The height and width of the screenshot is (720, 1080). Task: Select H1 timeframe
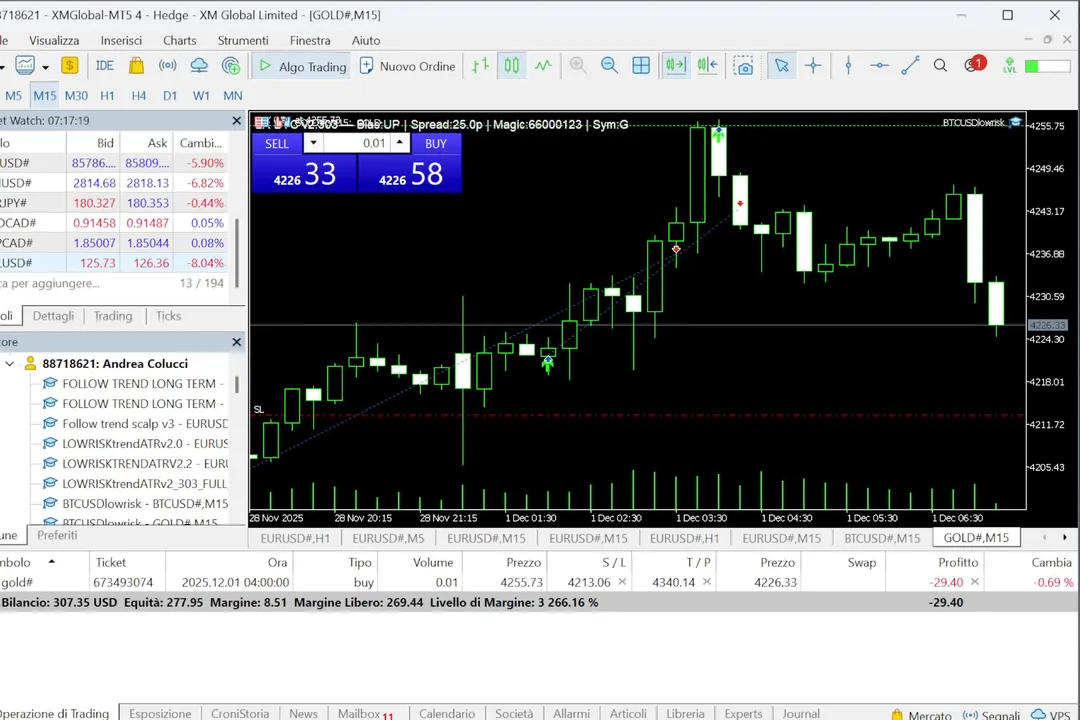click(x=107, y=96)
